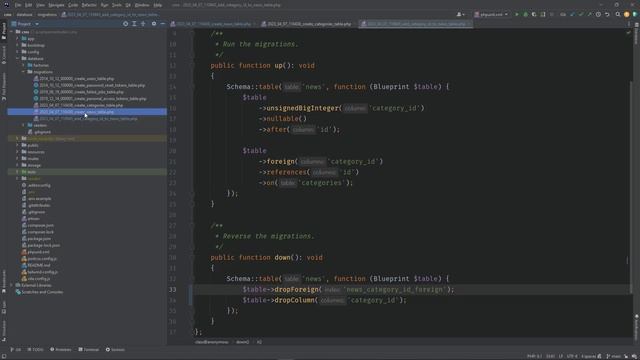Open the File menu
Image resolution: width=640 pixels, height=360 pixels.
tap(18, 5)
